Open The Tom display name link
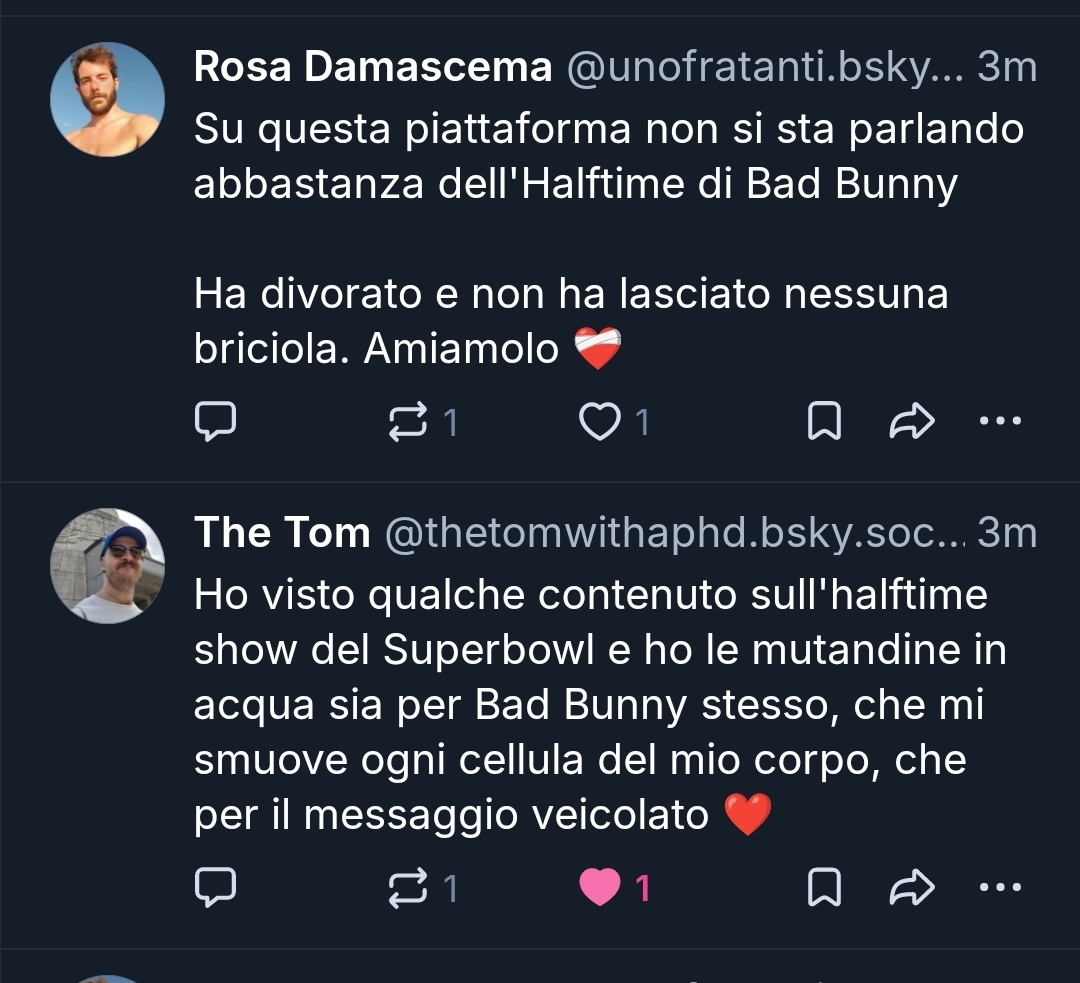Viewport: 1080px width, 983px height. point(281,533)
